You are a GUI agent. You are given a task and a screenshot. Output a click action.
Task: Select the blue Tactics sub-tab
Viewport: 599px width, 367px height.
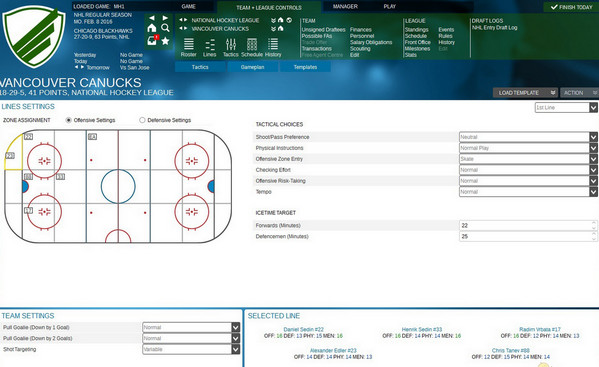coord(200,67)
